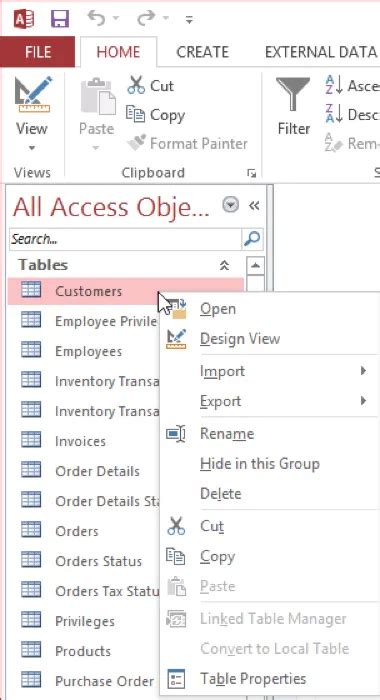Click the ribbon Copy button
This screenshot has height=700, width=380.
point(155,115)
